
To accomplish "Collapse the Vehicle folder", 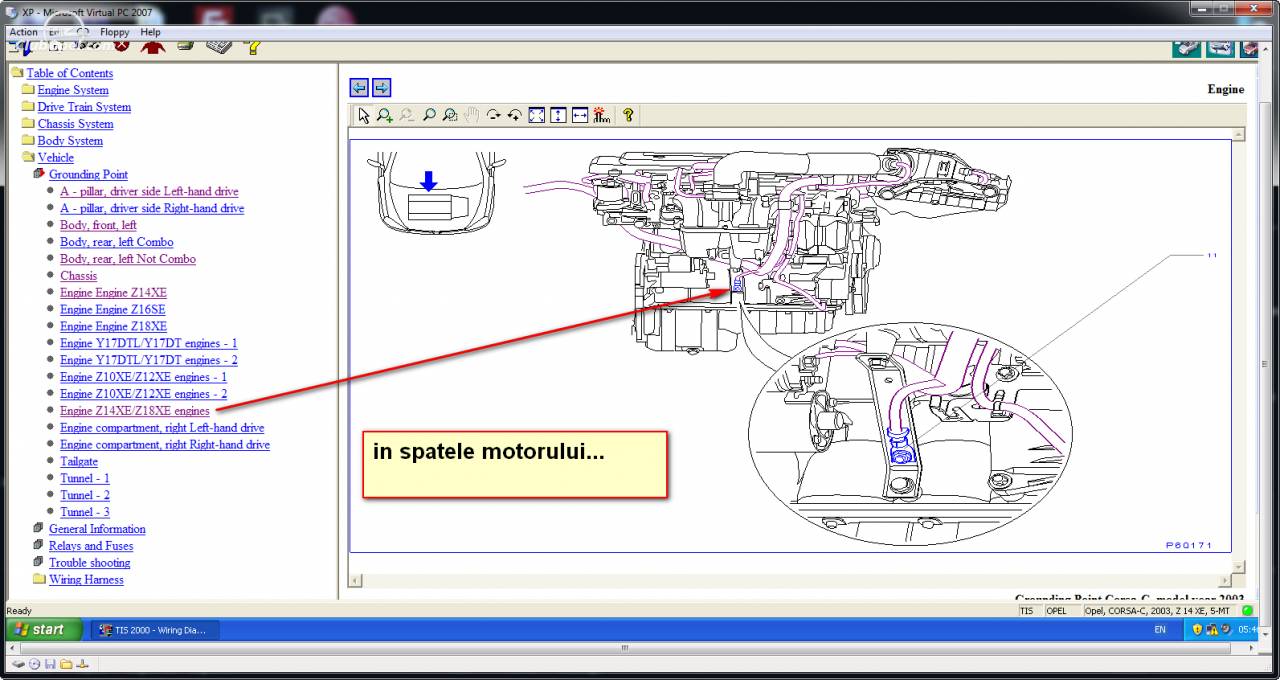I will click(55, 157).
